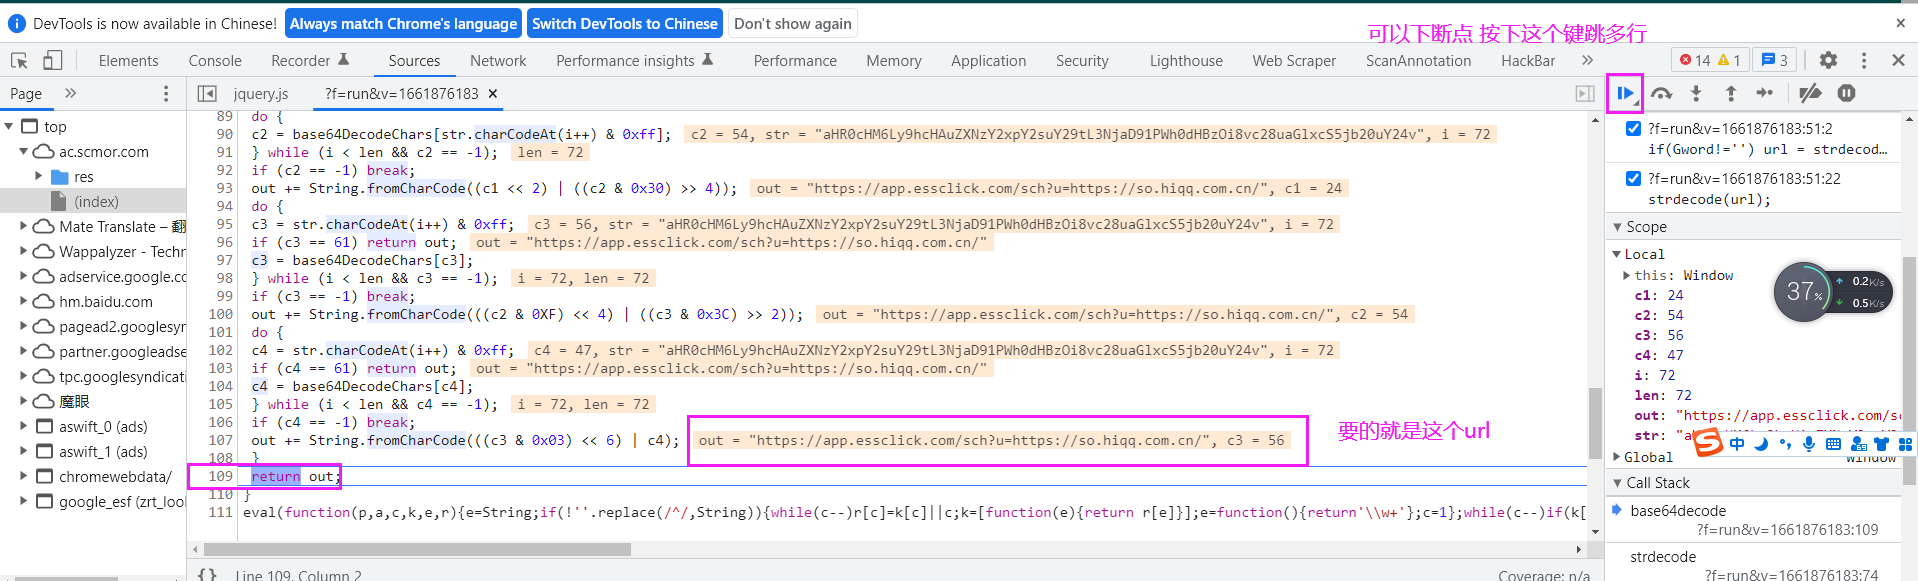The image size is (1918, 581).
Task: Switch to the Elements tab
Action: pos(128,60)
